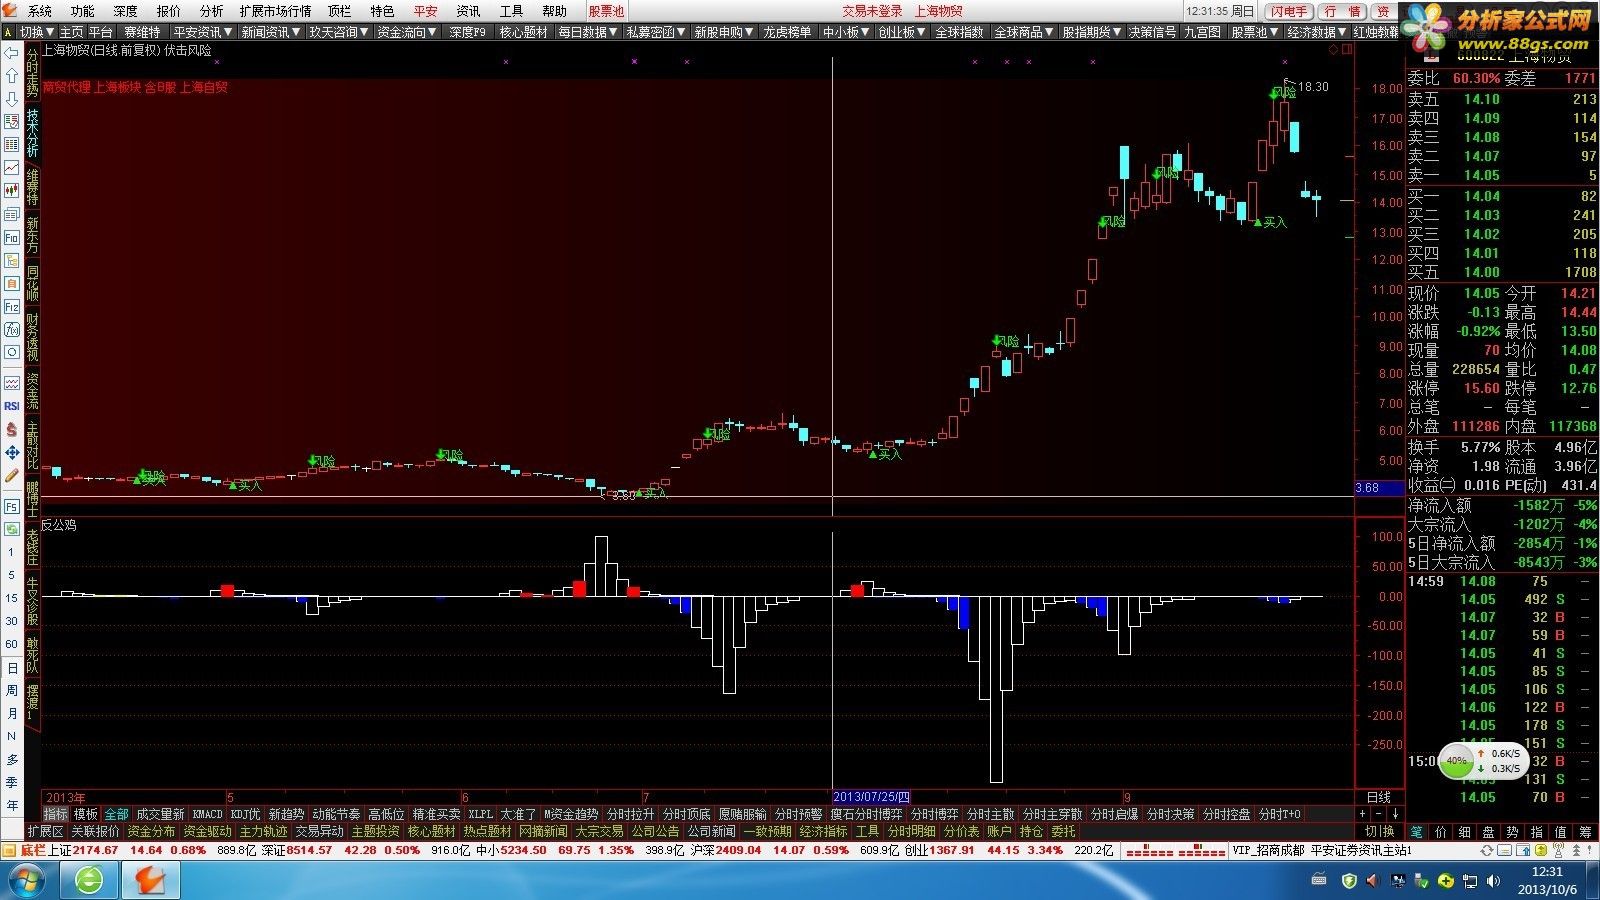Click the candlestick chart icon in sidebar

(x=12, y=191)
